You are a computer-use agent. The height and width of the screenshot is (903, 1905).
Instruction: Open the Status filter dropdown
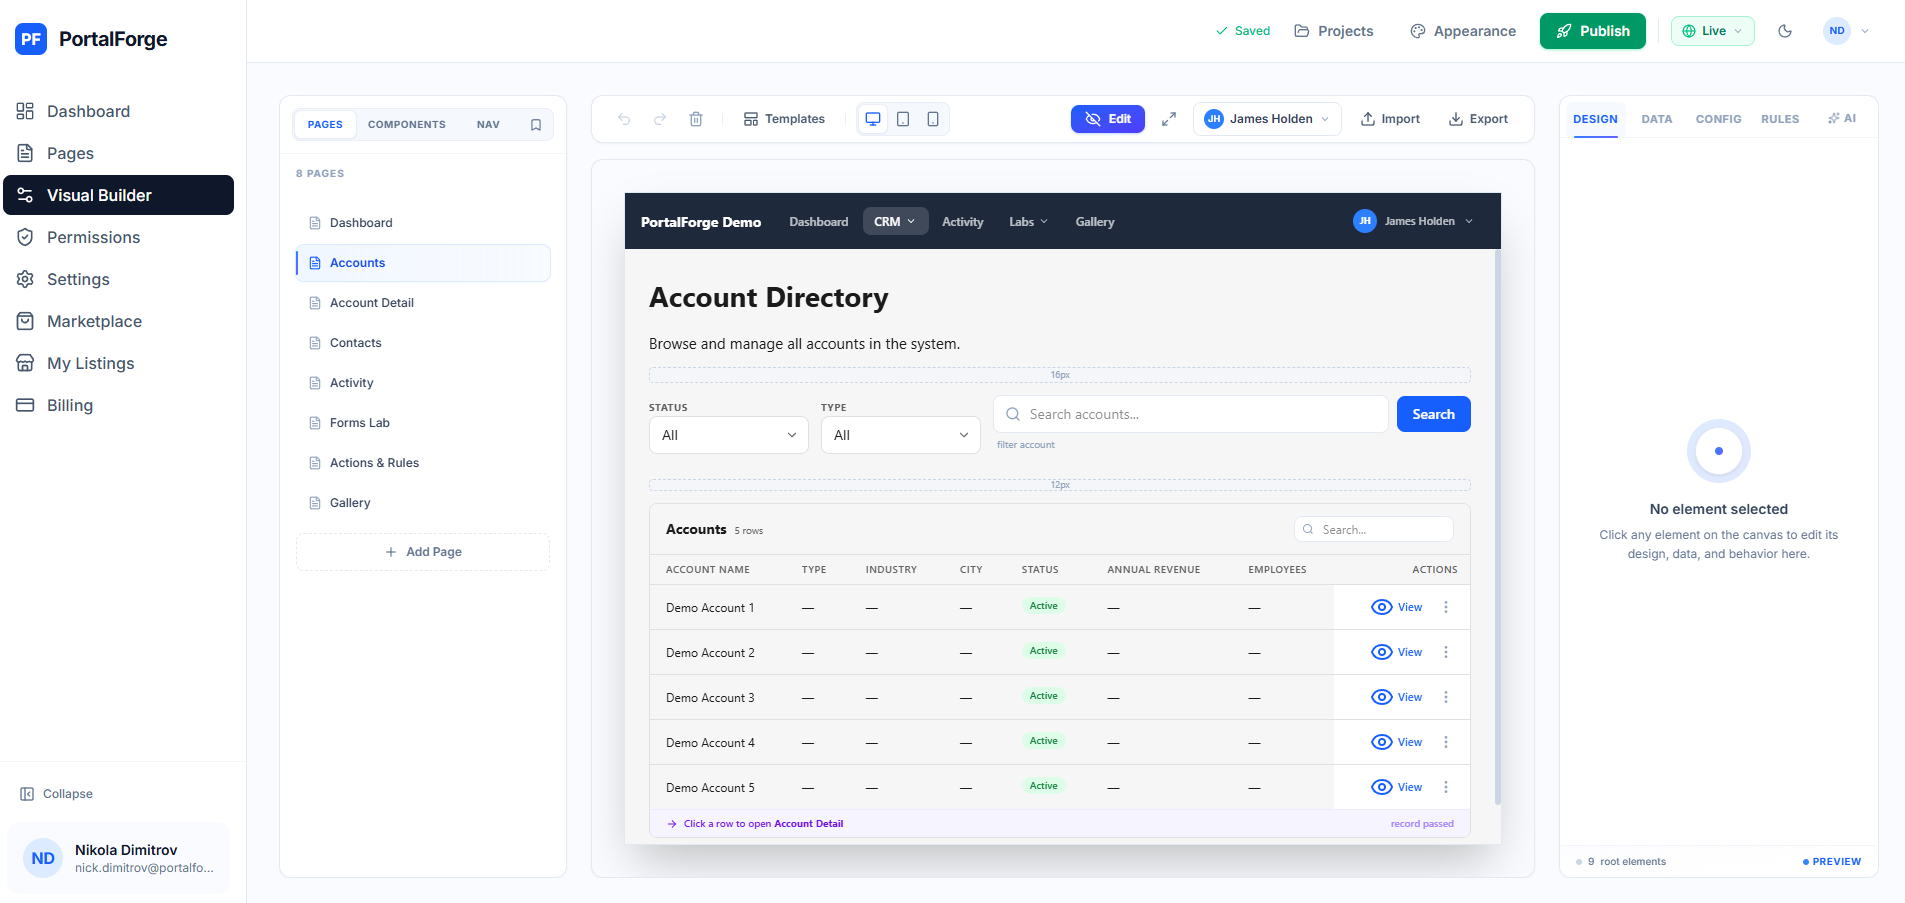coord(728,435)
